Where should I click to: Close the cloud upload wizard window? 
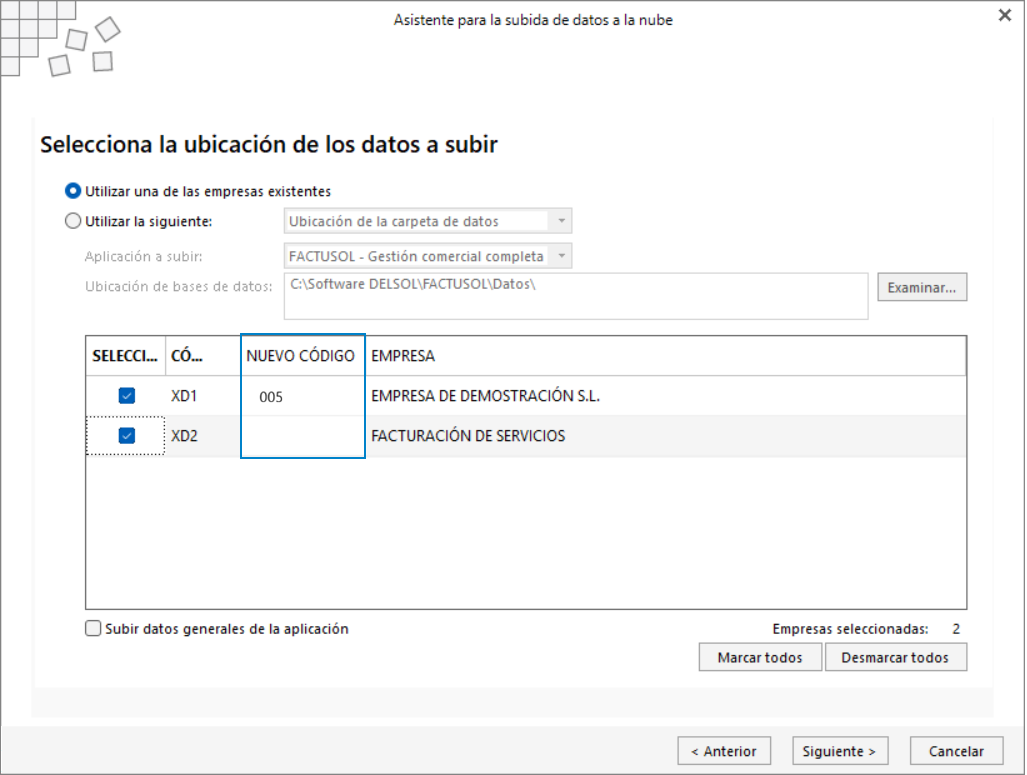pos(1004,15)
